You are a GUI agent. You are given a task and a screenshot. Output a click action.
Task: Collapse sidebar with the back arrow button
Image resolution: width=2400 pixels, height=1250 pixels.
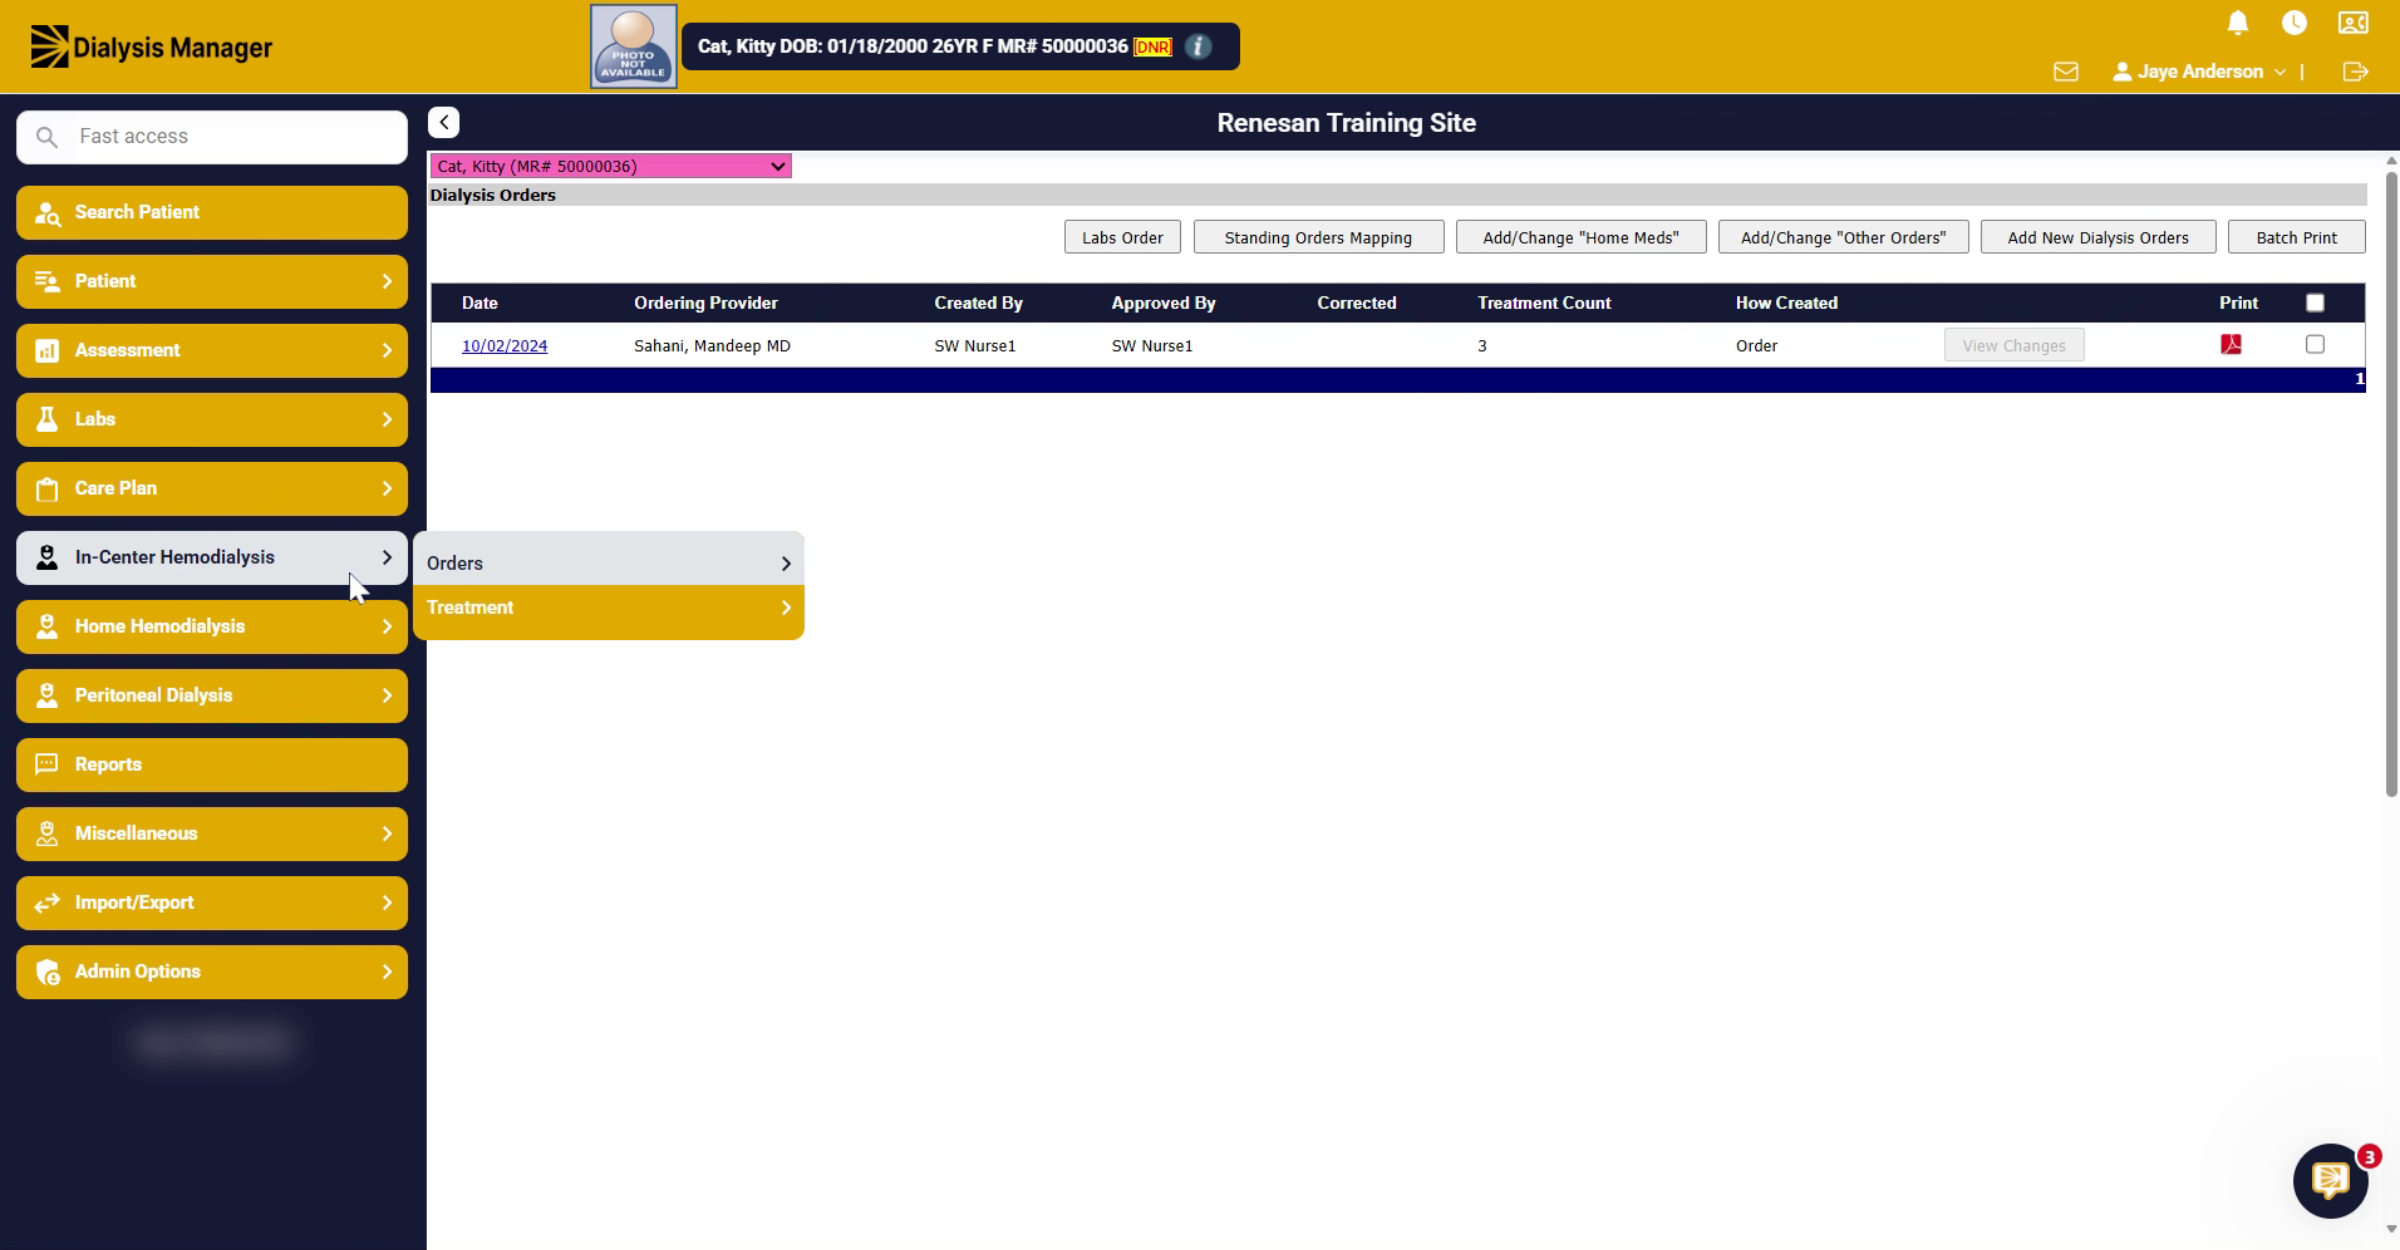444,122
